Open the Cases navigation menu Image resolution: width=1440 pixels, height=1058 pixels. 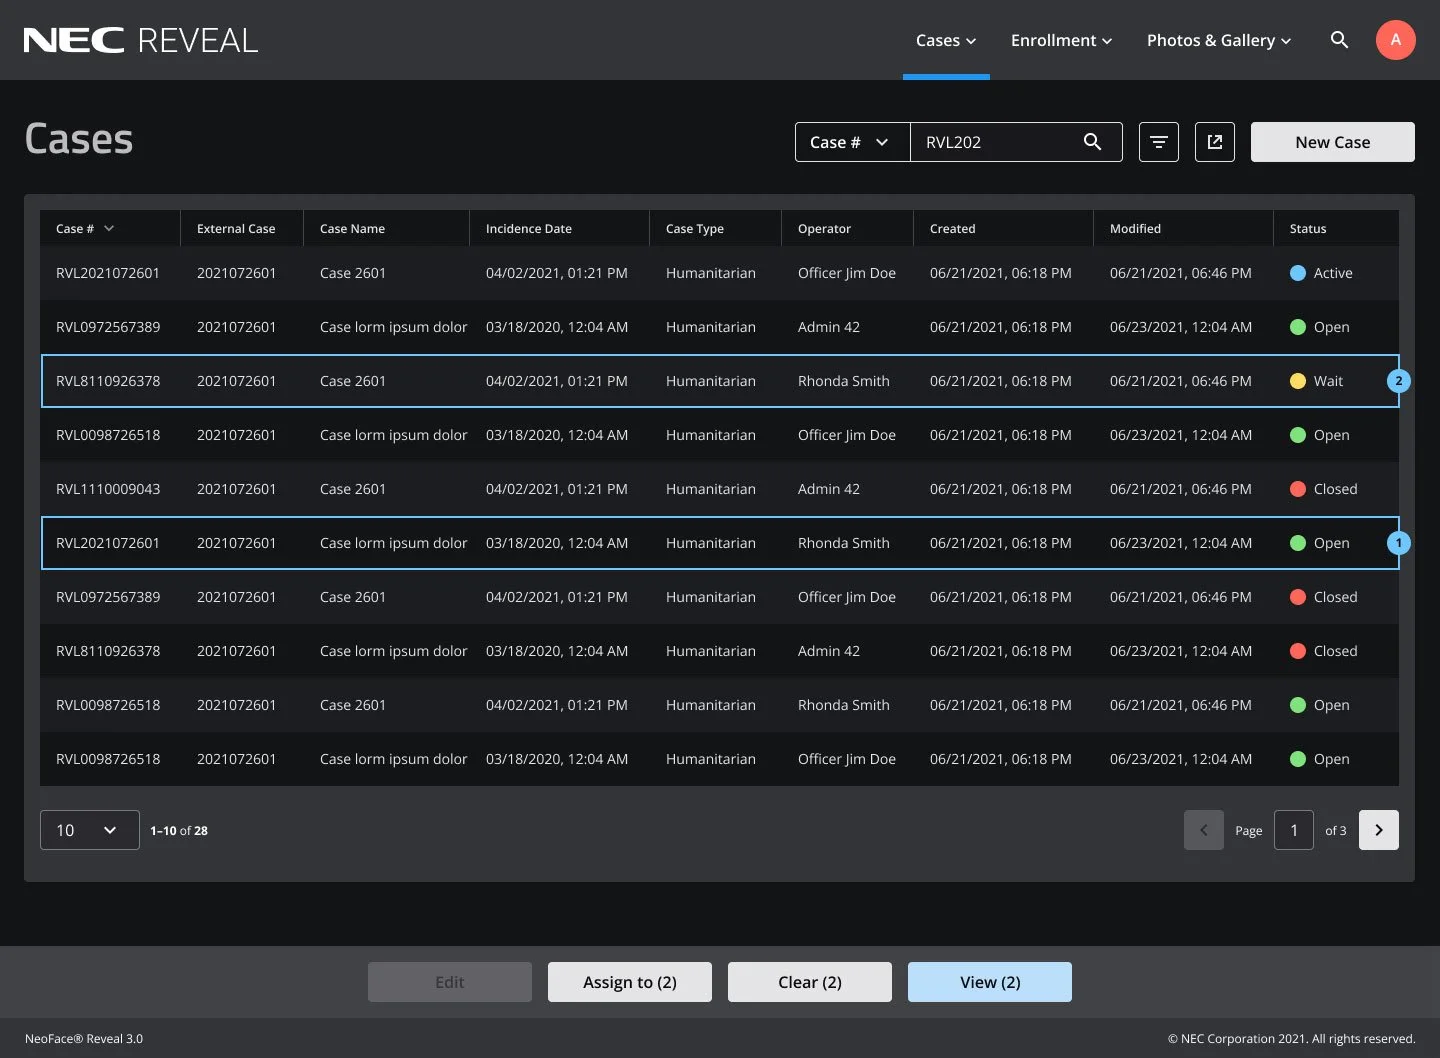click(946, 40)
